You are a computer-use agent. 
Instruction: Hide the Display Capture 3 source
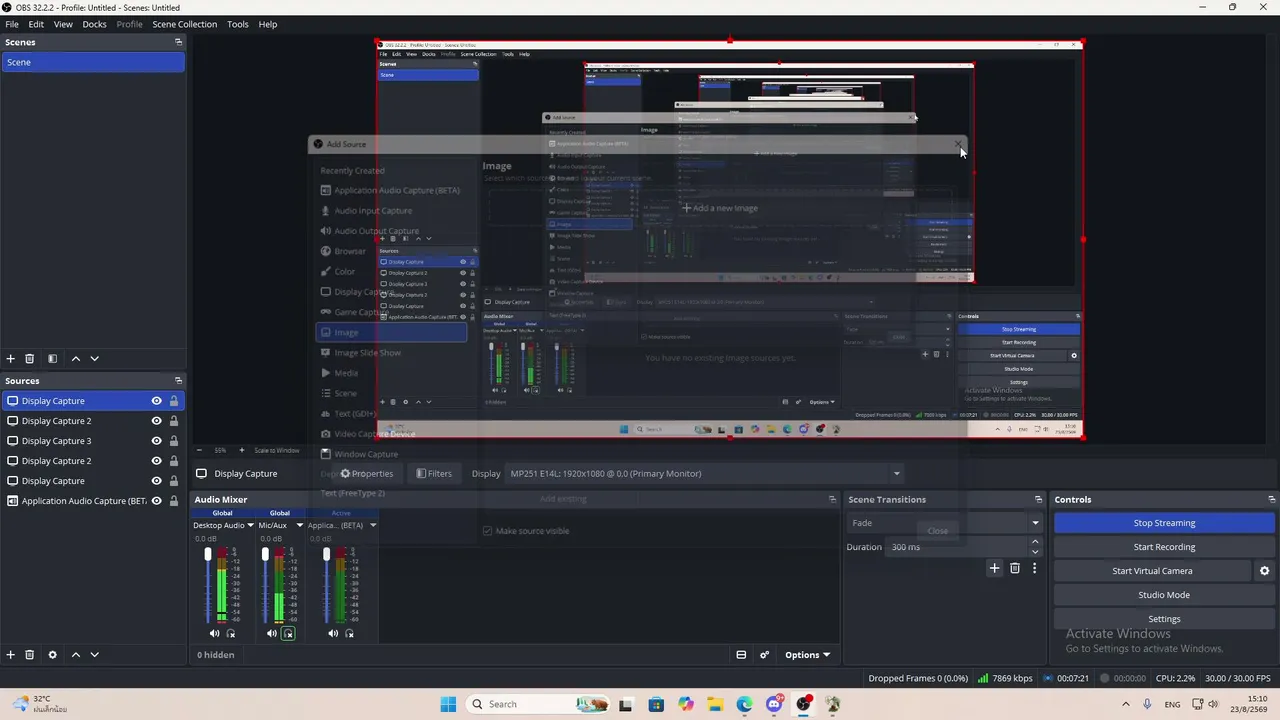(156, 441)
